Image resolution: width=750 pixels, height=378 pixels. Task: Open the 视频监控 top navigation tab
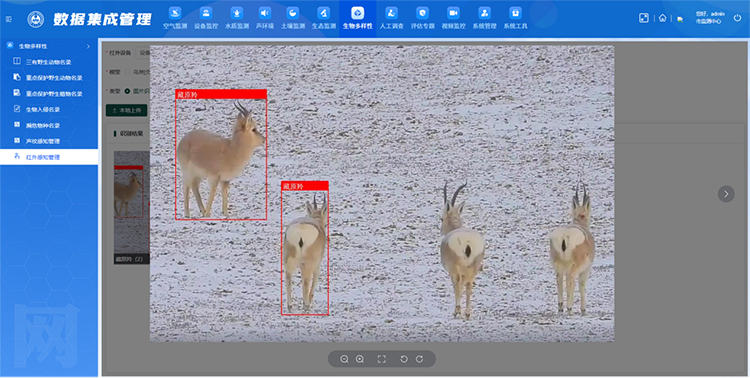pos(453,19)
